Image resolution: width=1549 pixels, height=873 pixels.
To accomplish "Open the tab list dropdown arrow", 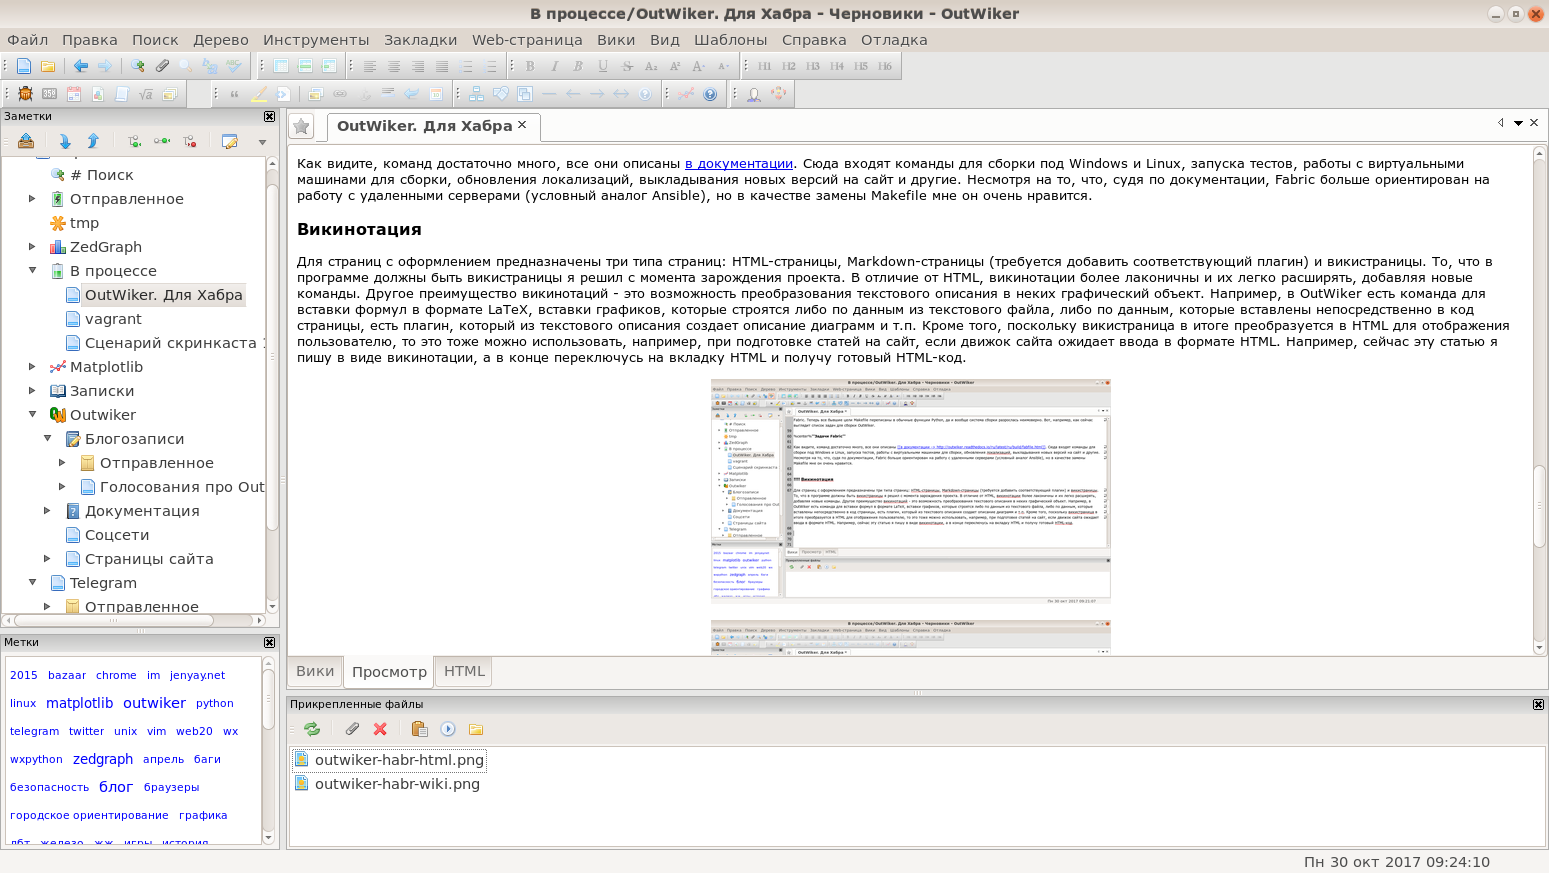I will coord(1518,123).
